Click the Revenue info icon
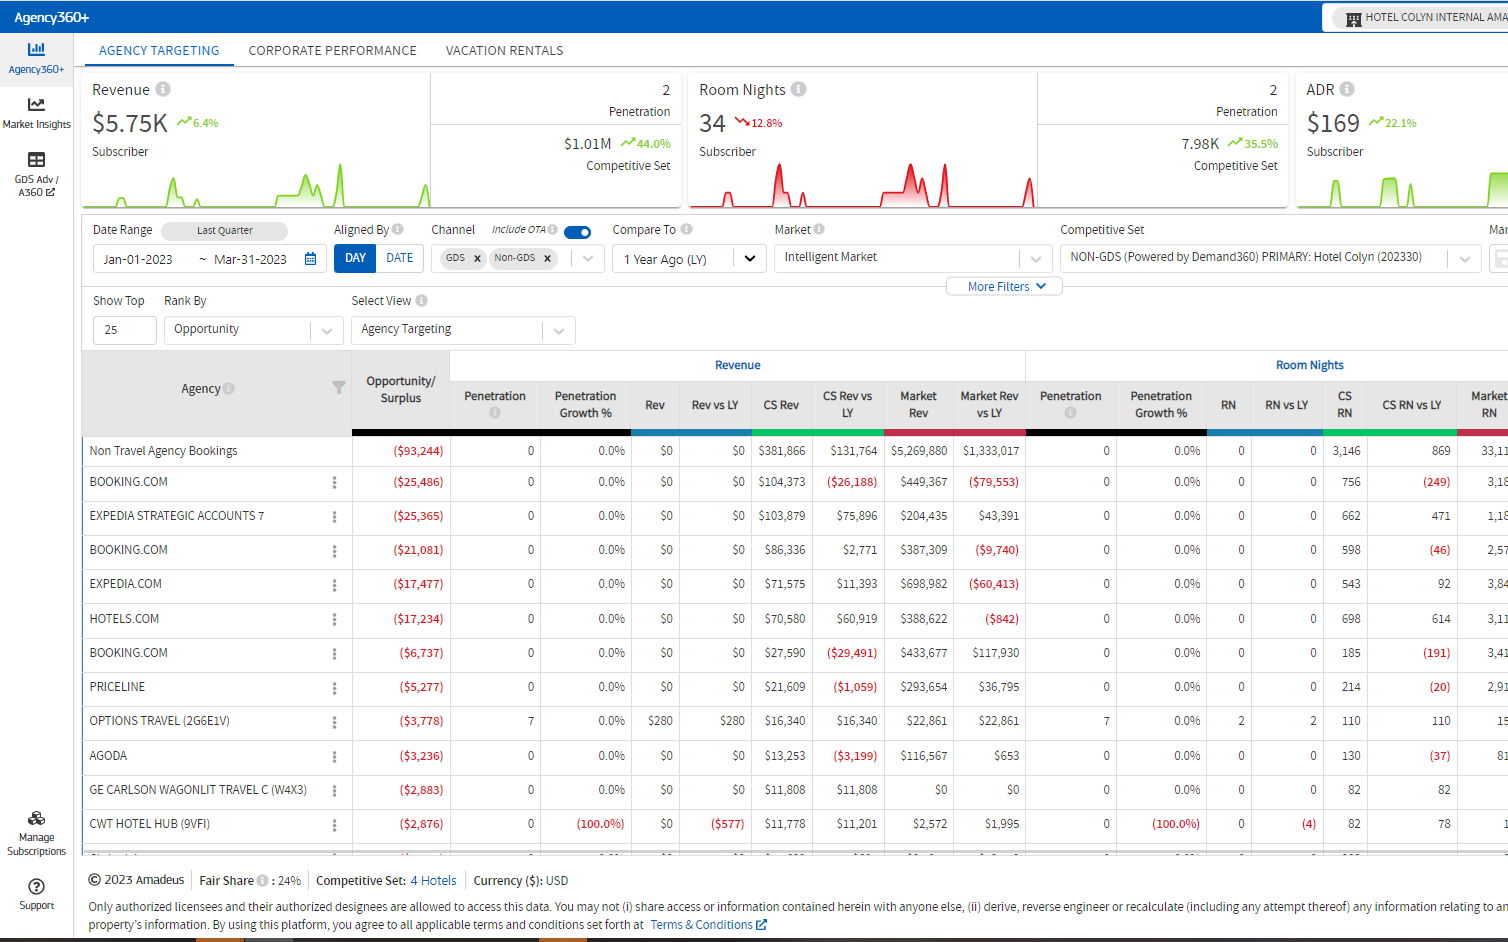Viewport: 1508px width, 942px height. (x=163, y=89)
